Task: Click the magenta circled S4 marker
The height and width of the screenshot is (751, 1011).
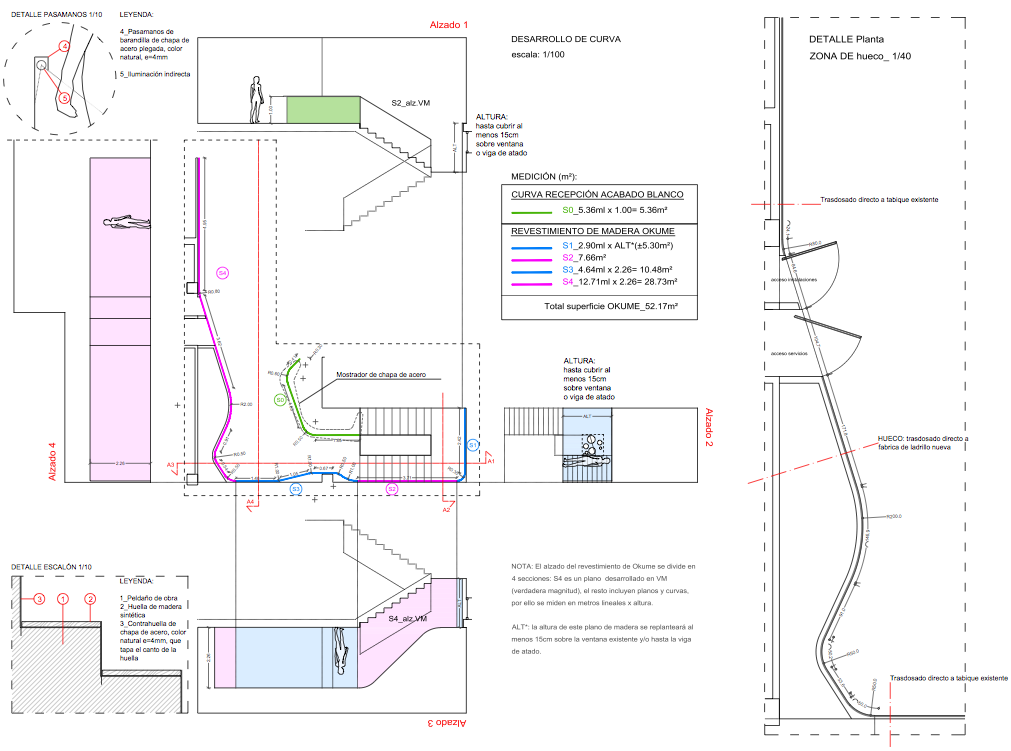Action: click(x=223, y=273)
